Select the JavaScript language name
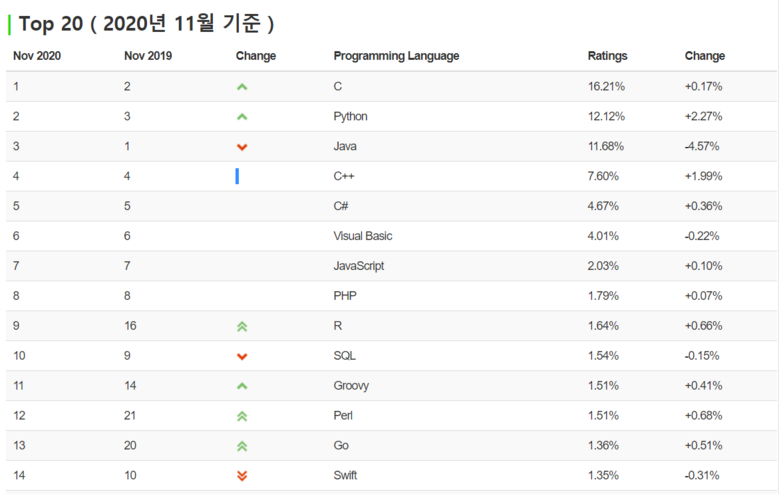Image resolution: width=779 pixels, height=494 pixels. [x=359, y=266]
